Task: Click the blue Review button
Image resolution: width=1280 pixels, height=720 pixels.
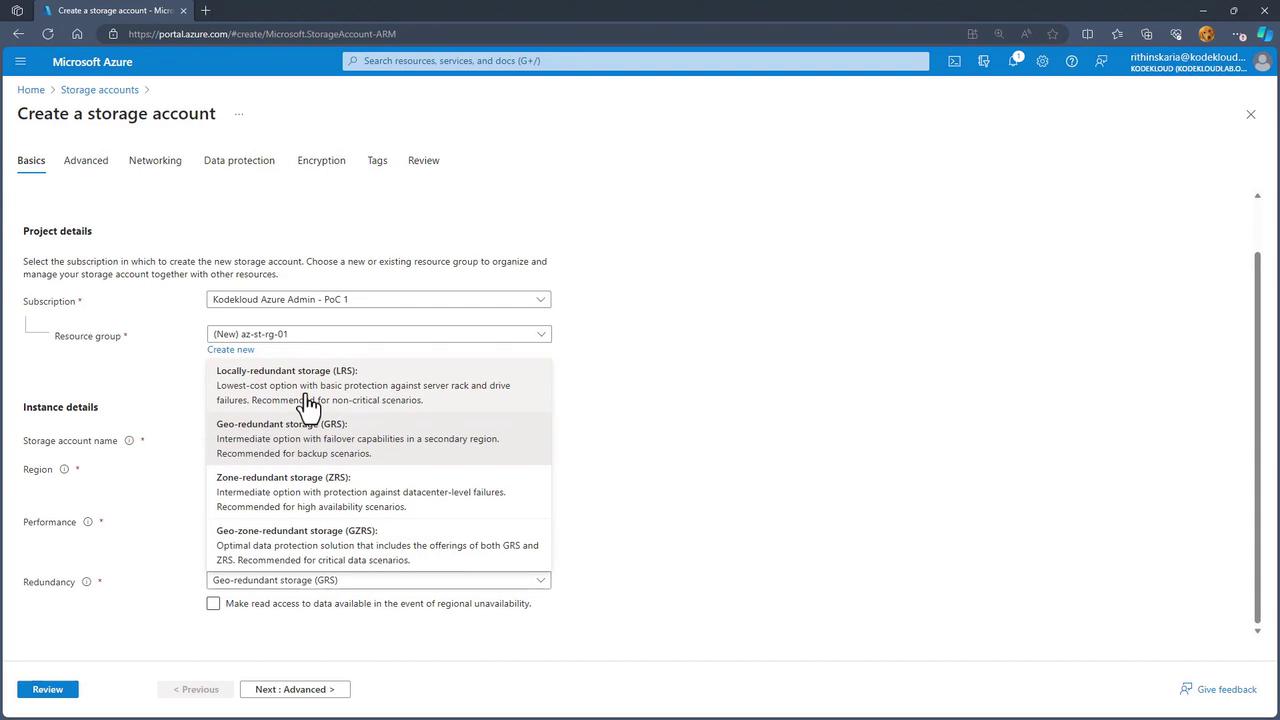Action: pos(47,689)
